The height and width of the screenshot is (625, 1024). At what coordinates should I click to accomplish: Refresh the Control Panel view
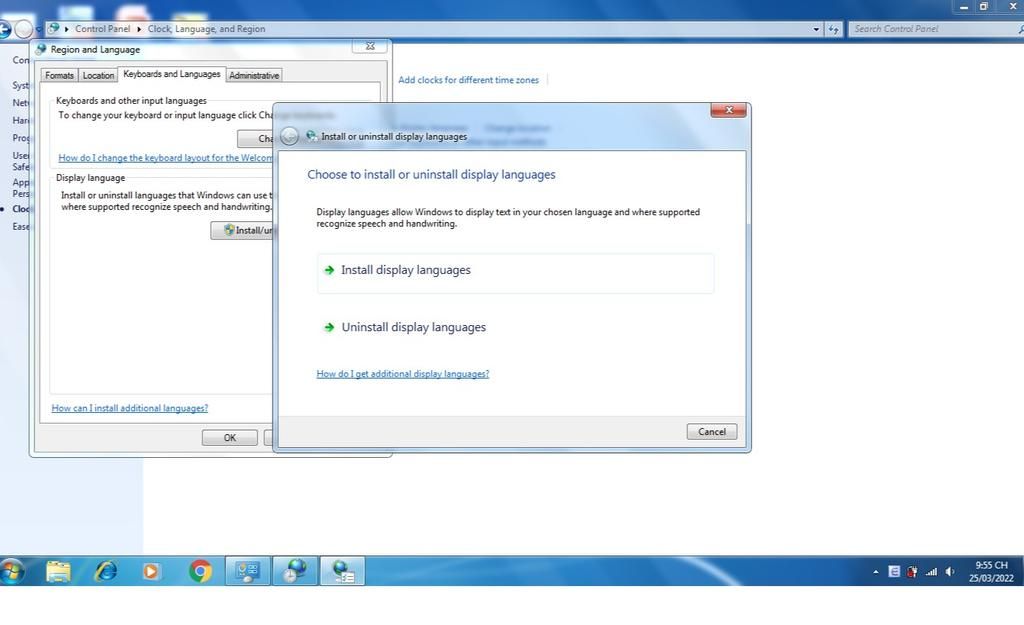click(x=834, y=29)
